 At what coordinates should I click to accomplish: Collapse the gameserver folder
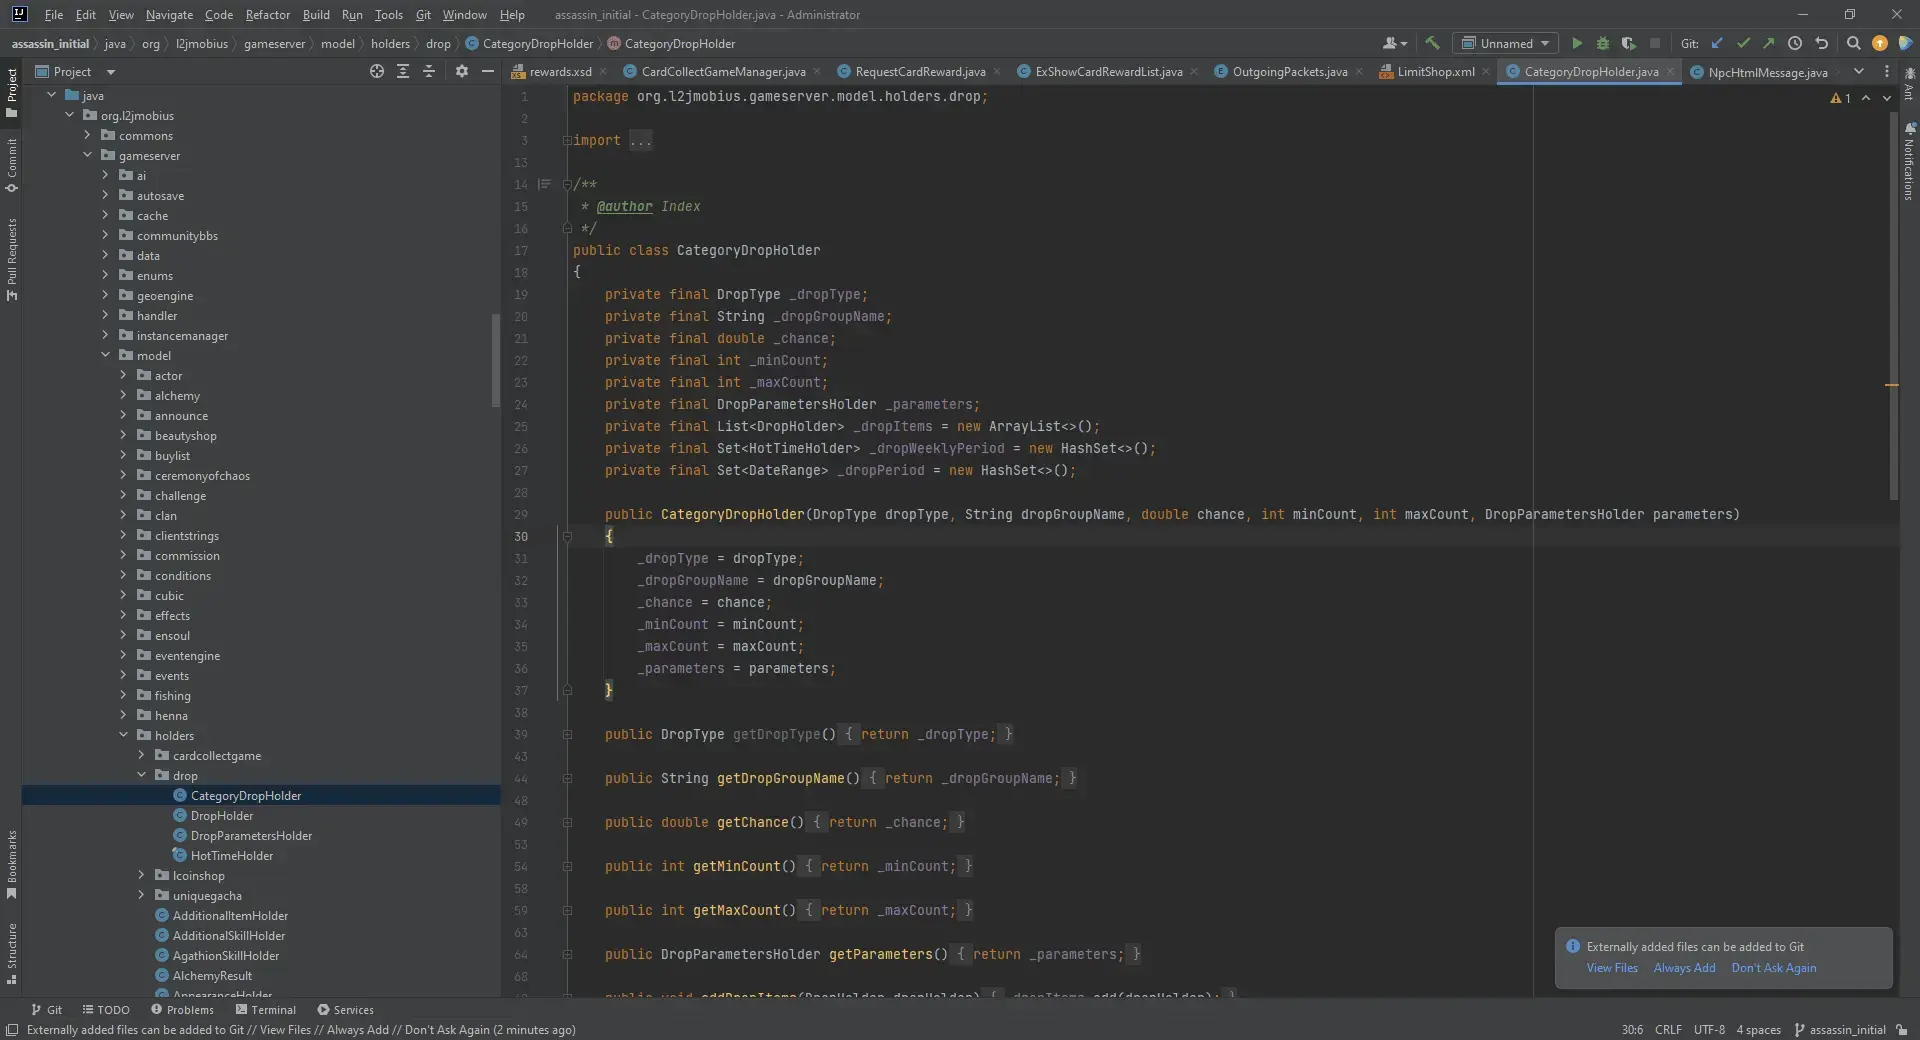[x=87, y=155]
